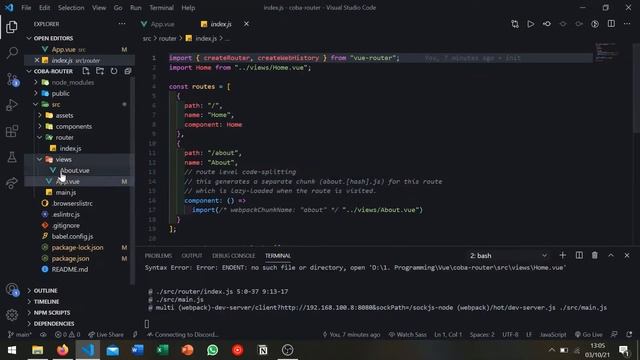Click Live Share in status bar
Viewport: 640px width, 360px height.
pos(106,334)
